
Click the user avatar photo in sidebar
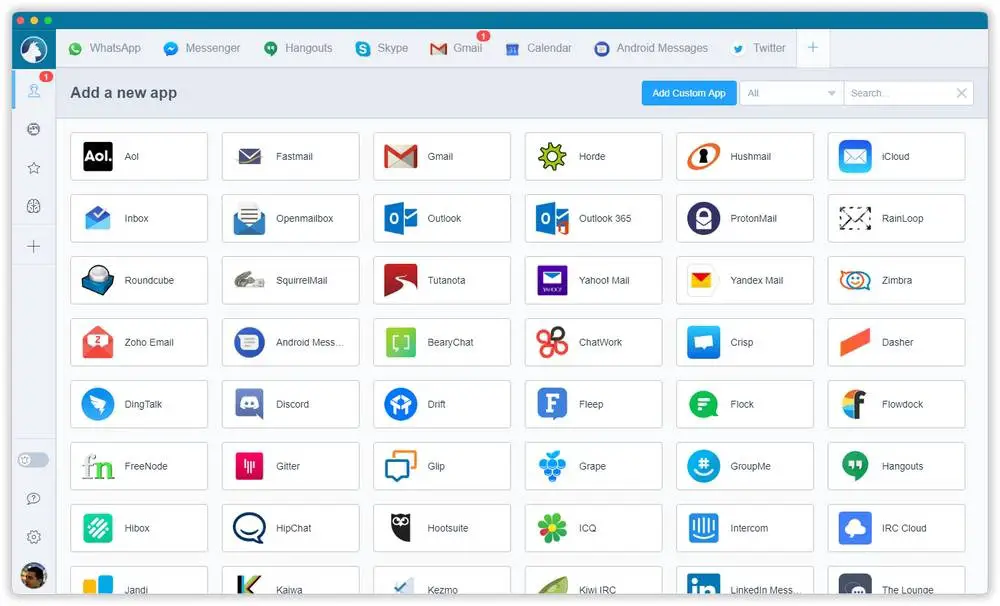click(x=34, y=575)
